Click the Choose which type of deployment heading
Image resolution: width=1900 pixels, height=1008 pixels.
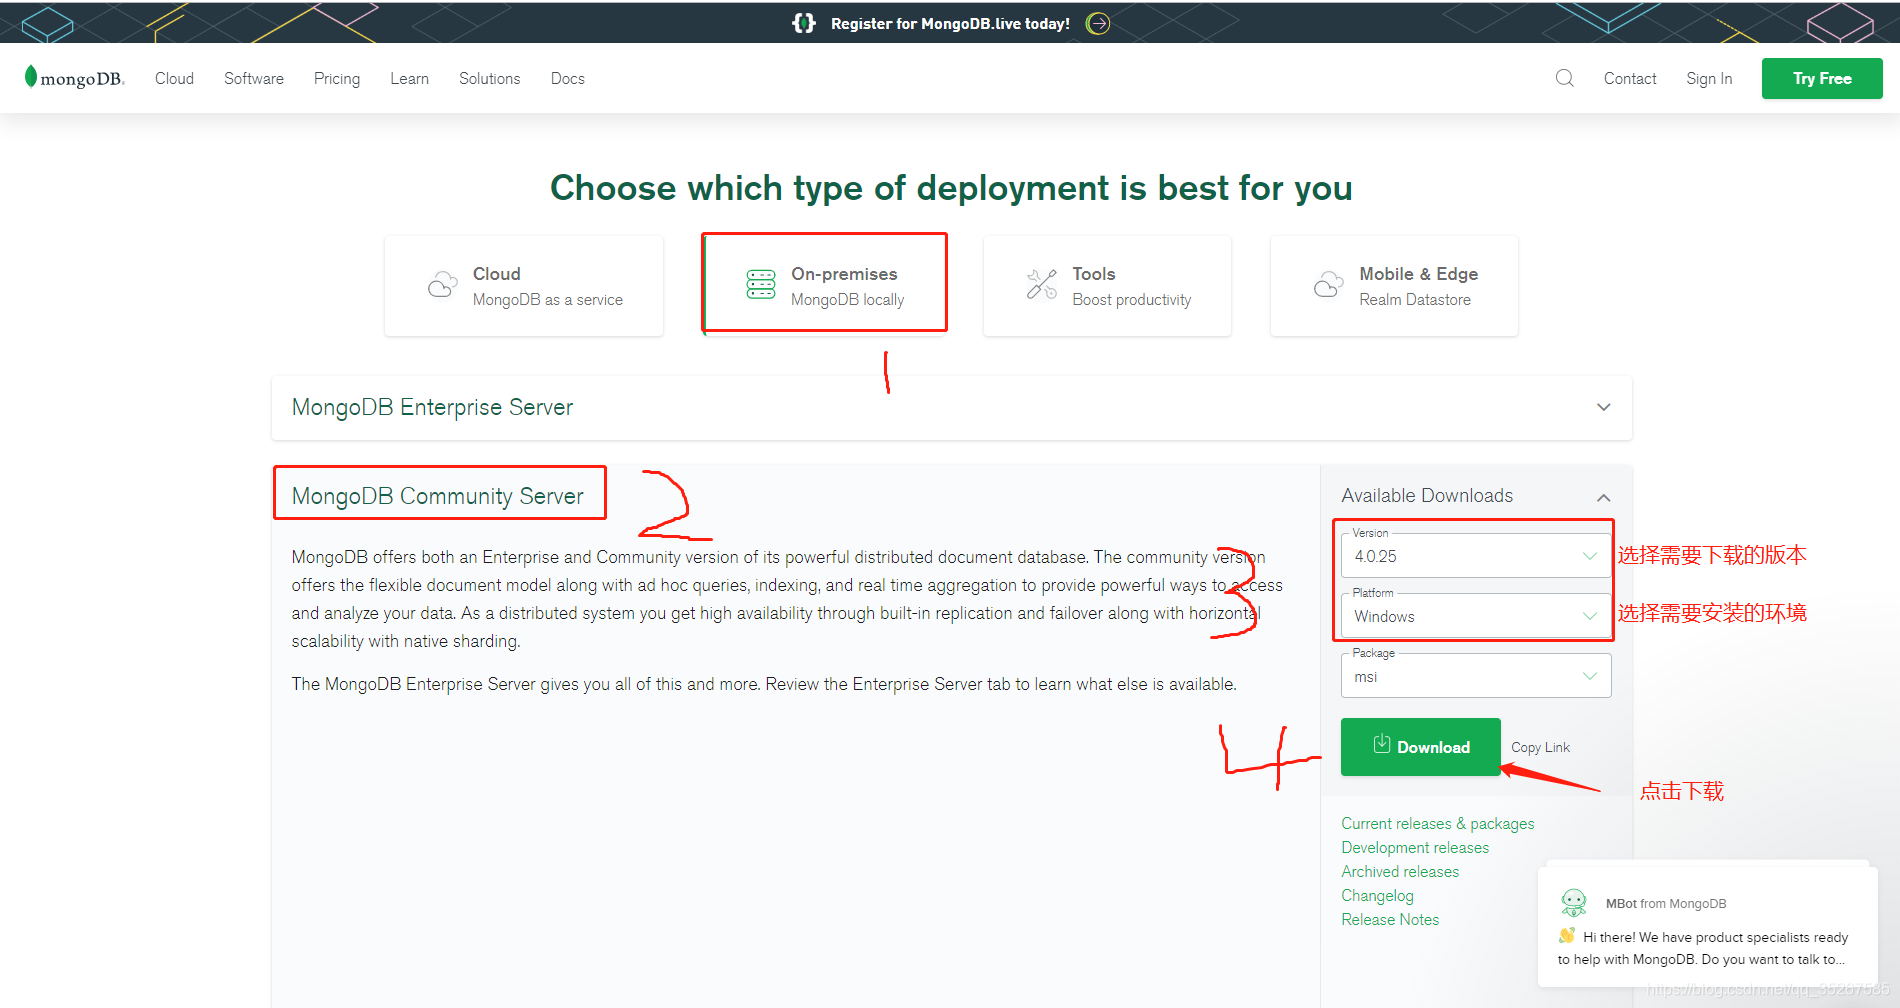point(951,188)
